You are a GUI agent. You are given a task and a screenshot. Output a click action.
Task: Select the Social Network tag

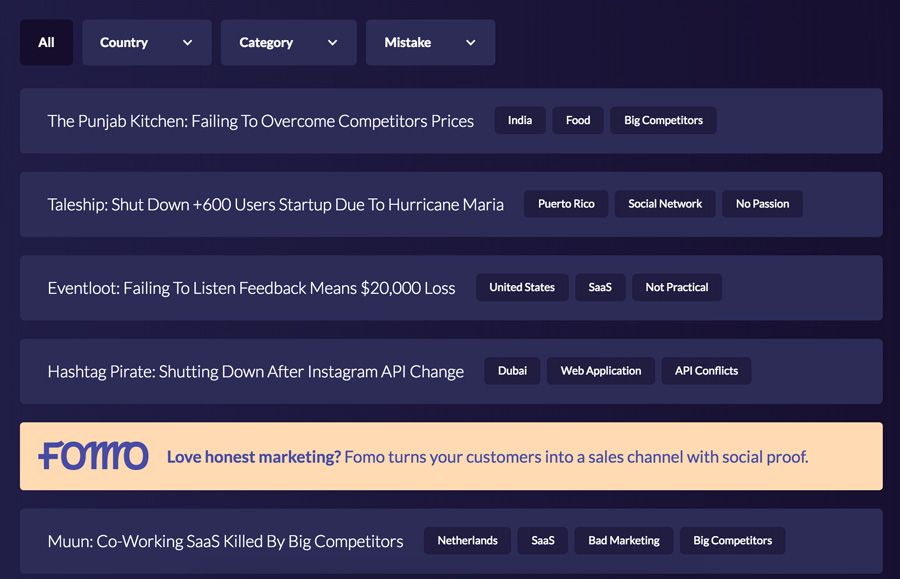tap(665, 204)
